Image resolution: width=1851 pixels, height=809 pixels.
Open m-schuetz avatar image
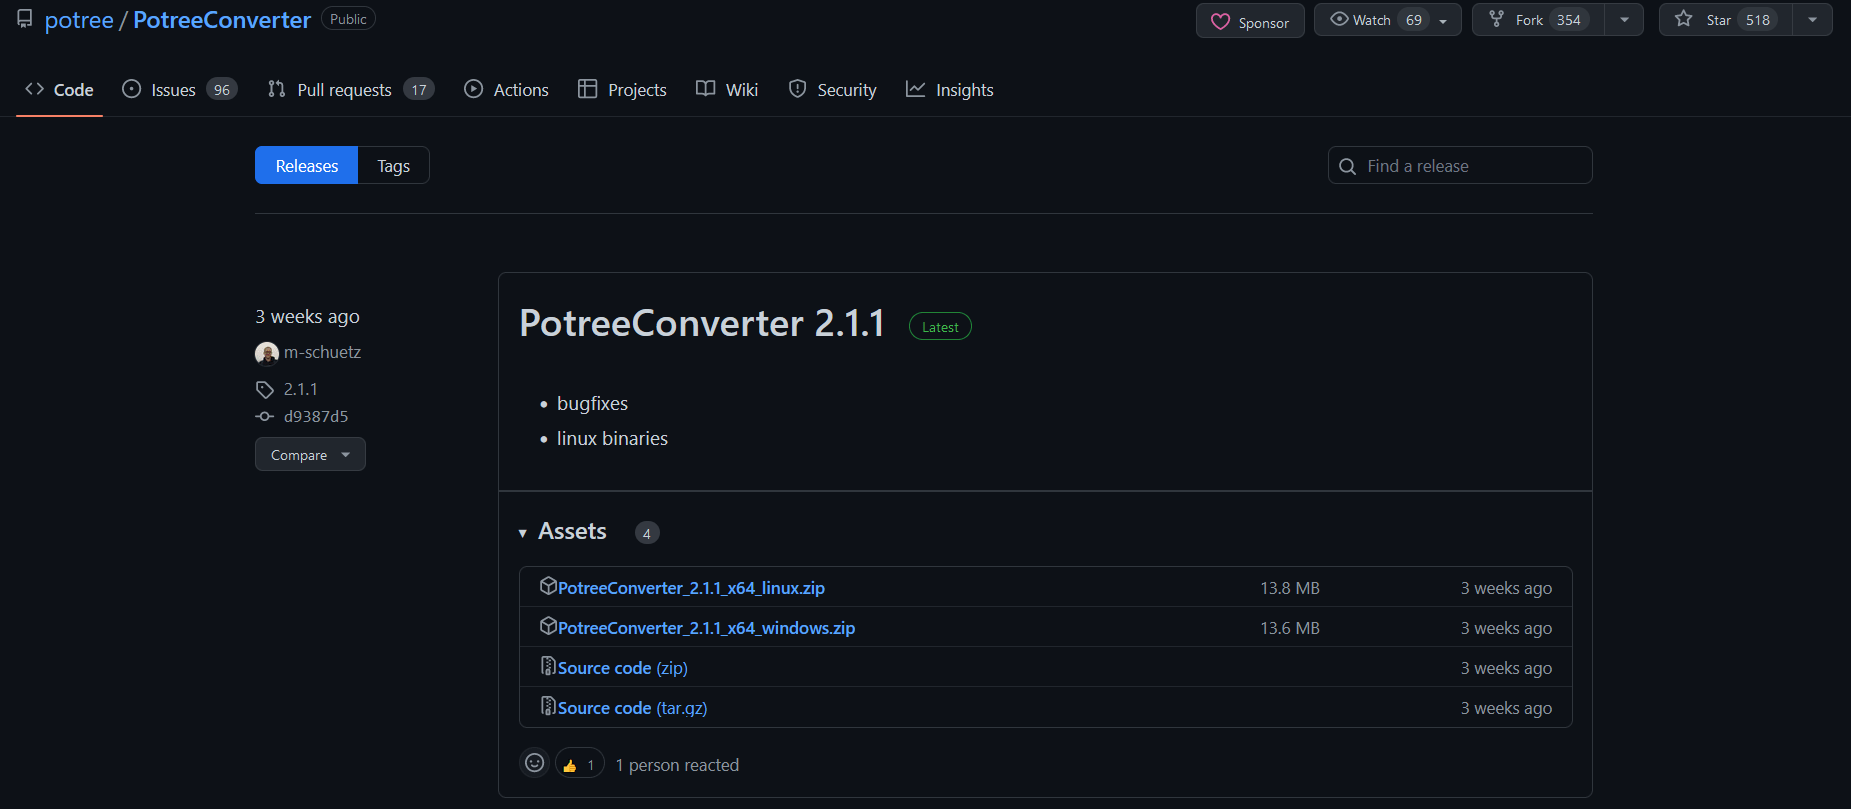click(x=267, y=353)
